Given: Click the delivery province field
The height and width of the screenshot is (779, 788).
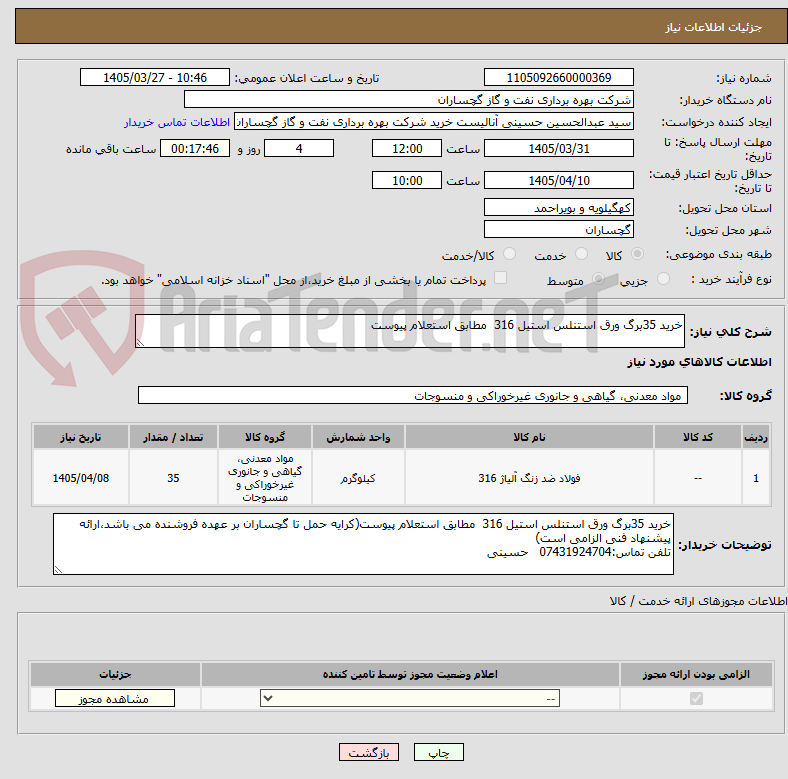Looking at the screenshot, I should [x=558, y=207].
